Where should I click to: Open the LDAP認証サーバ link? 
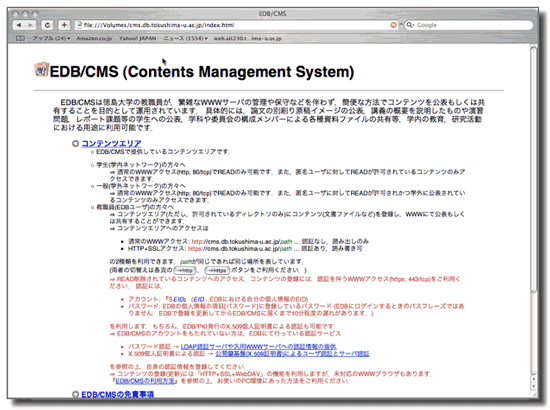(x=259, y=347)
